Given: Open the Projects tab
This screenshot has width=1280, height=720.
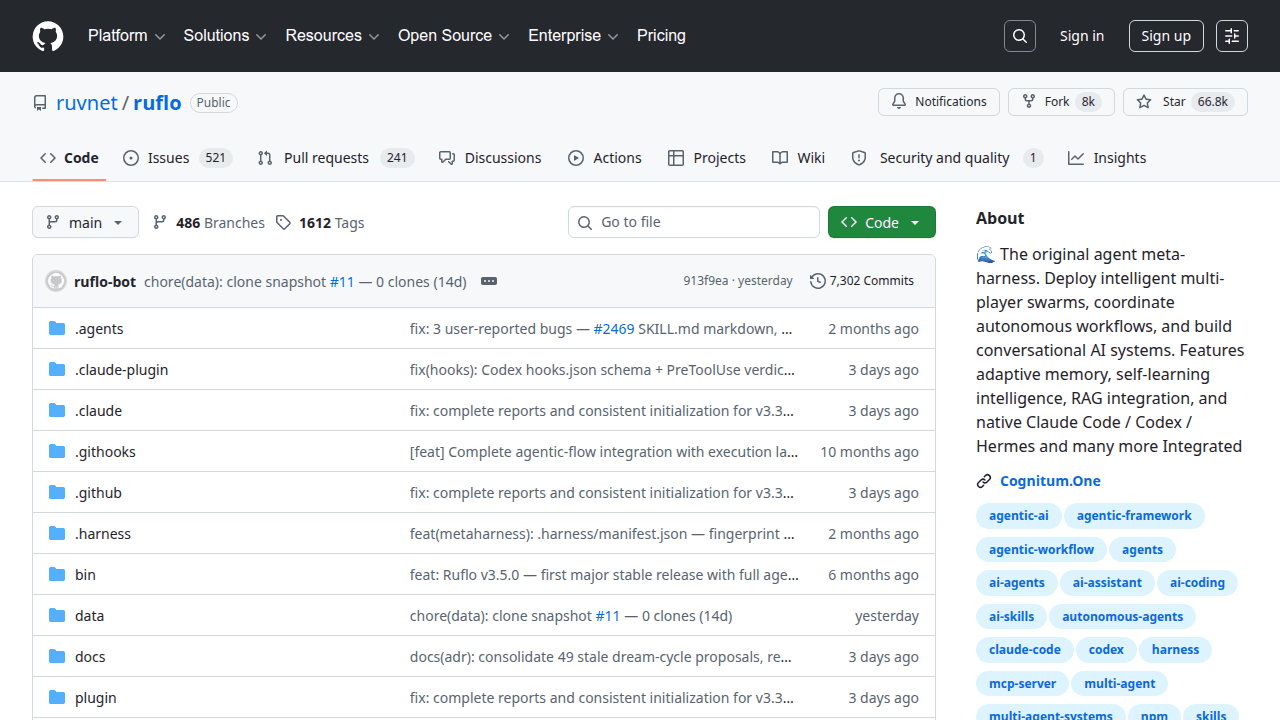Looking at the screenshot, I should 707,158.
